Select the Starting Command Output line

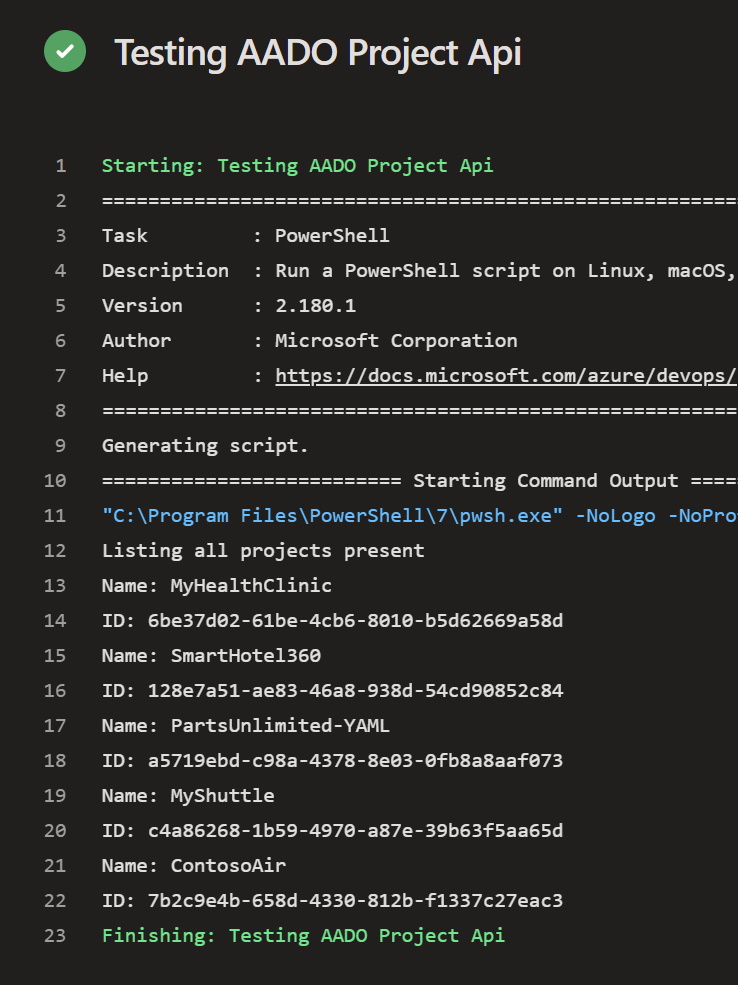tap(419, 481)
